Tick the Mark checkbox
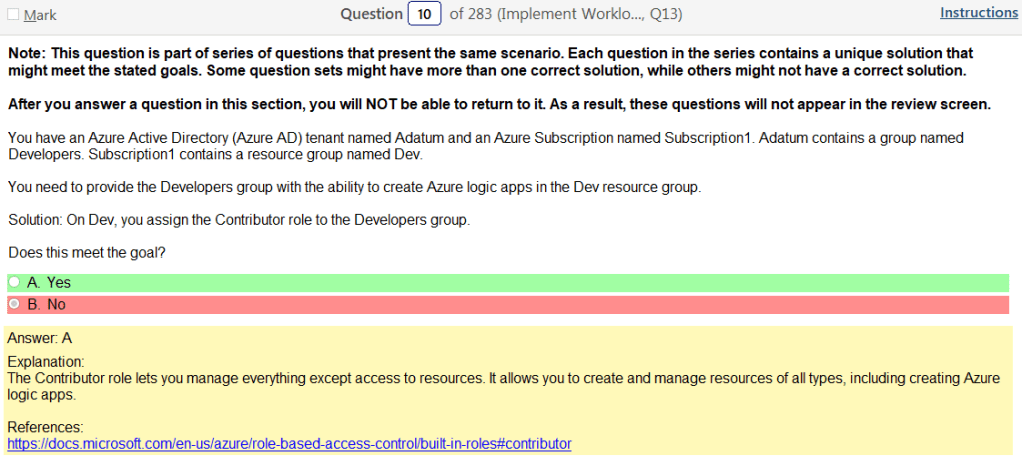Image resolution: width=1022 pixels, height=466 pixels. pos(13,15)
